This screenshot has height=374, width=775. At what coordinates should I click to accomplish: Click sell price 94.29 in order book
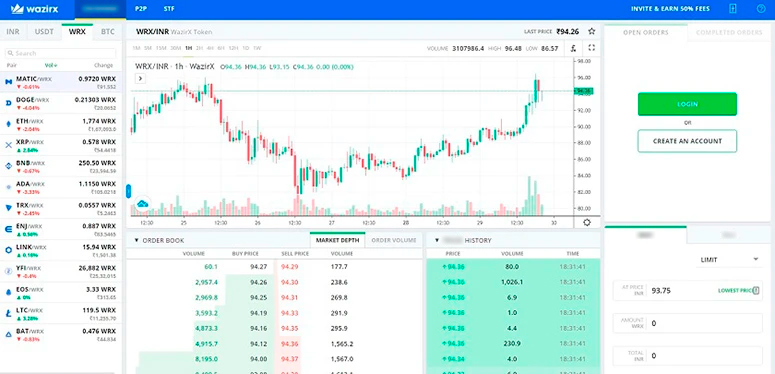click(289, 267)
